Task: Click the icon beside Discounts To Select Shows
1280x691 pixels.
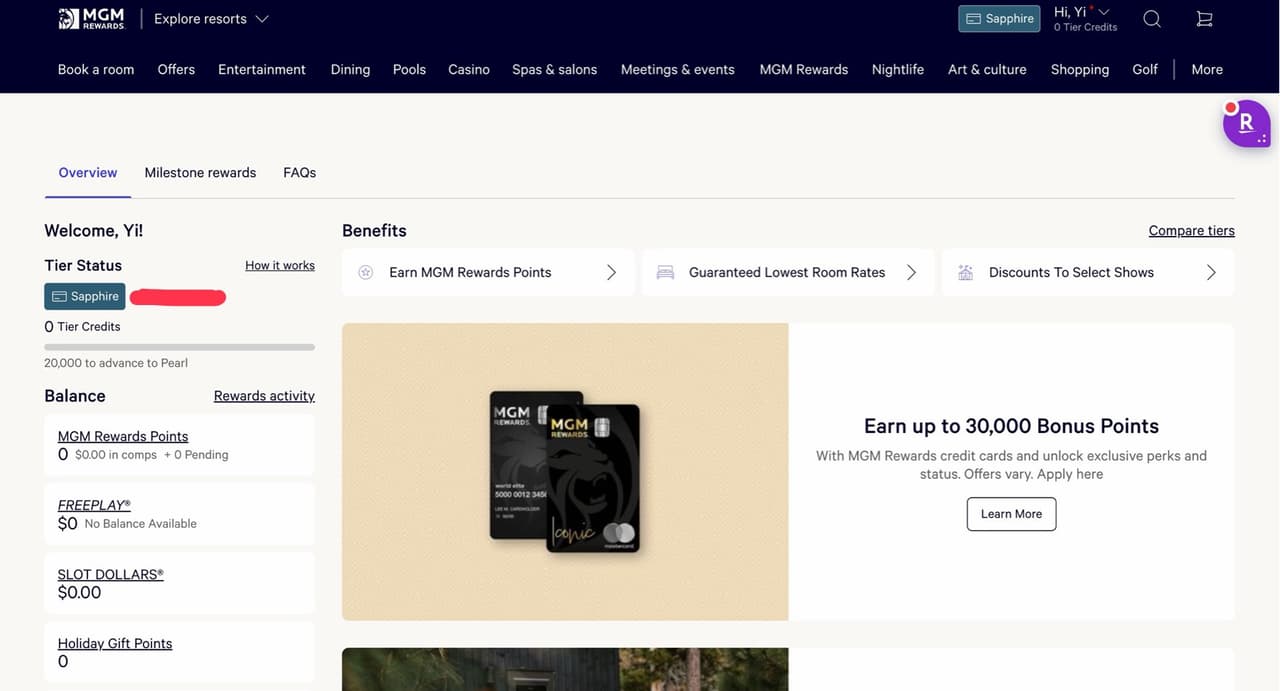Action: [x=966, y=272]
